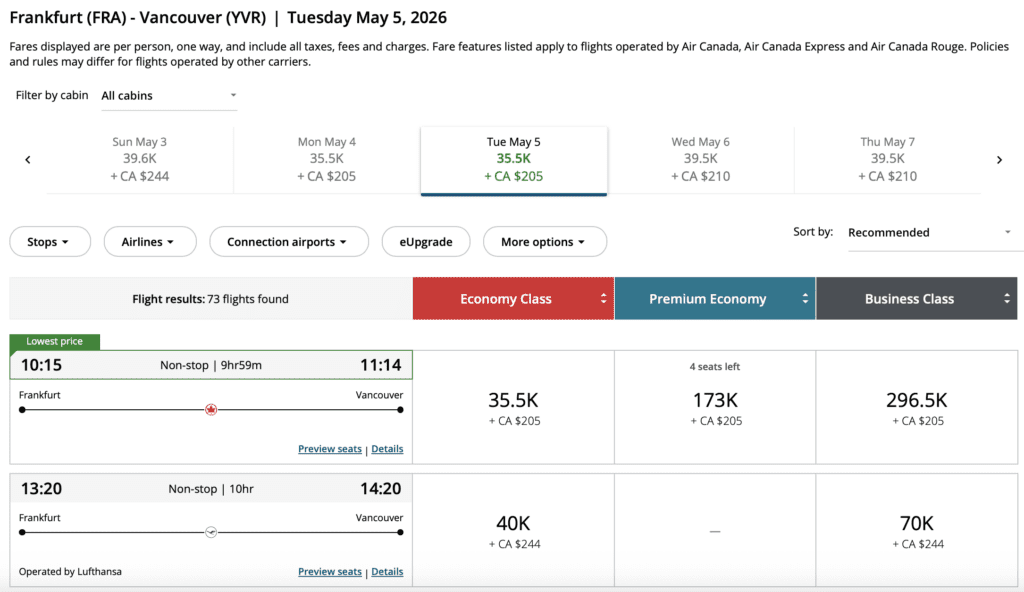This screenshot has width=1024, height=592.
Task: Click previous dates arrow in date carousel
Action: click(x=28, y=160)
